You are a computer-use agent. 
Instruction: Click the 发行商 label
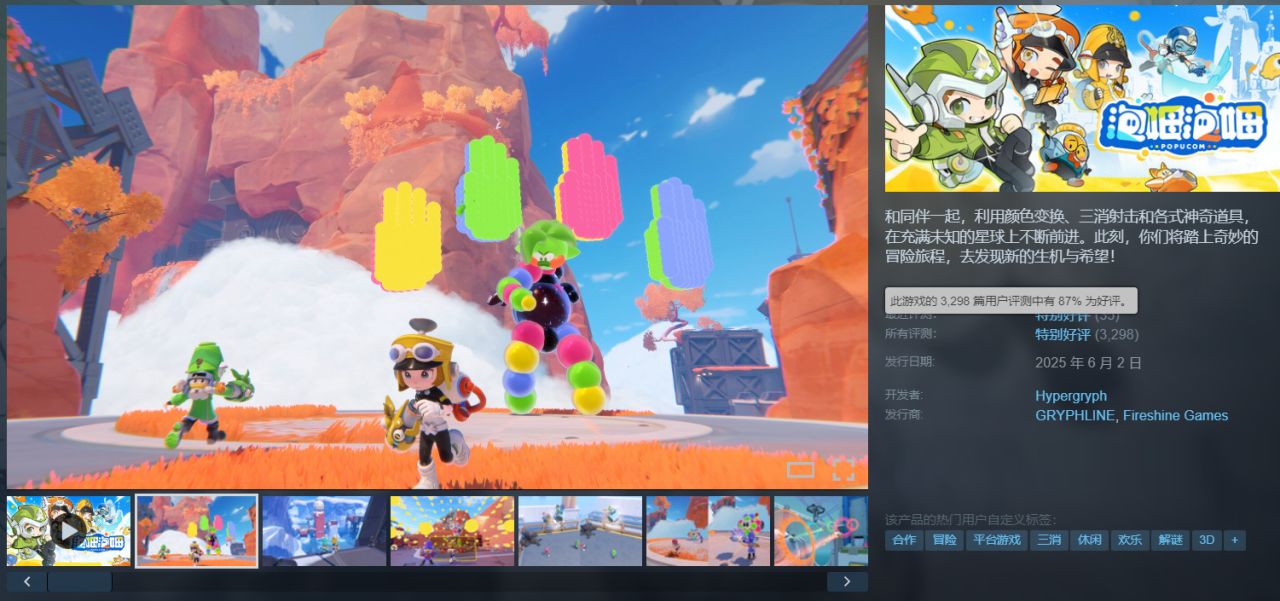pos(903,415)
